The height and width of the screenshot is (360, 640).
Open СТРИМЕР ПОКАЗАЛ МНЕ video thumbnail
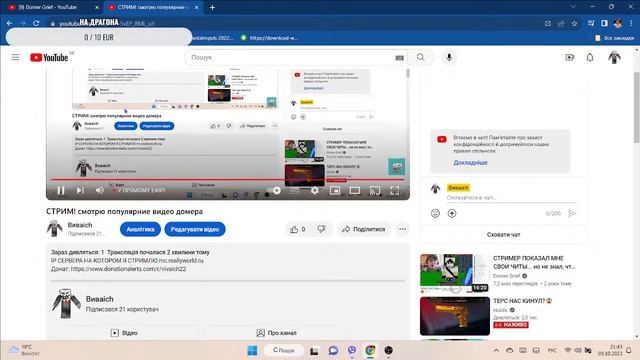(x=455, y=273)
